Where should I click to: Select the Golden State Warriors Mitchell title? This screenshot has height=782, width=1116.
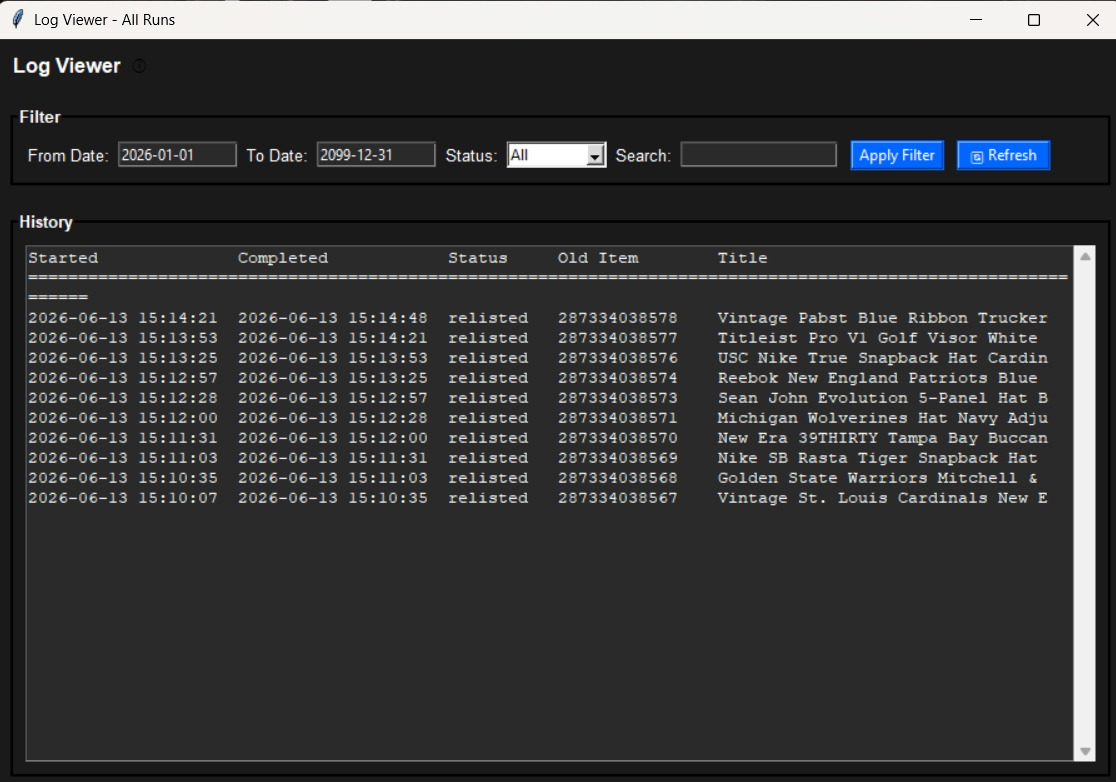(x=877, y=477)
